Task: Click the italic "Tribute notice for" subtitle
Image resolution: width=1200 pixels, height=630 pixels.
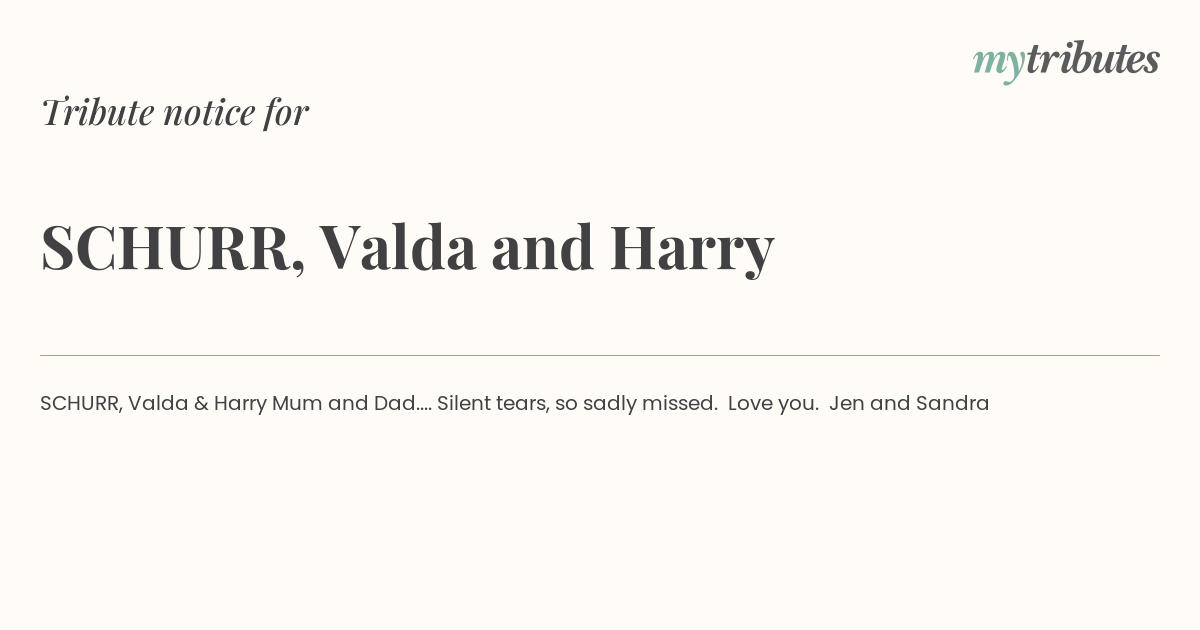Action: [175, 112]
